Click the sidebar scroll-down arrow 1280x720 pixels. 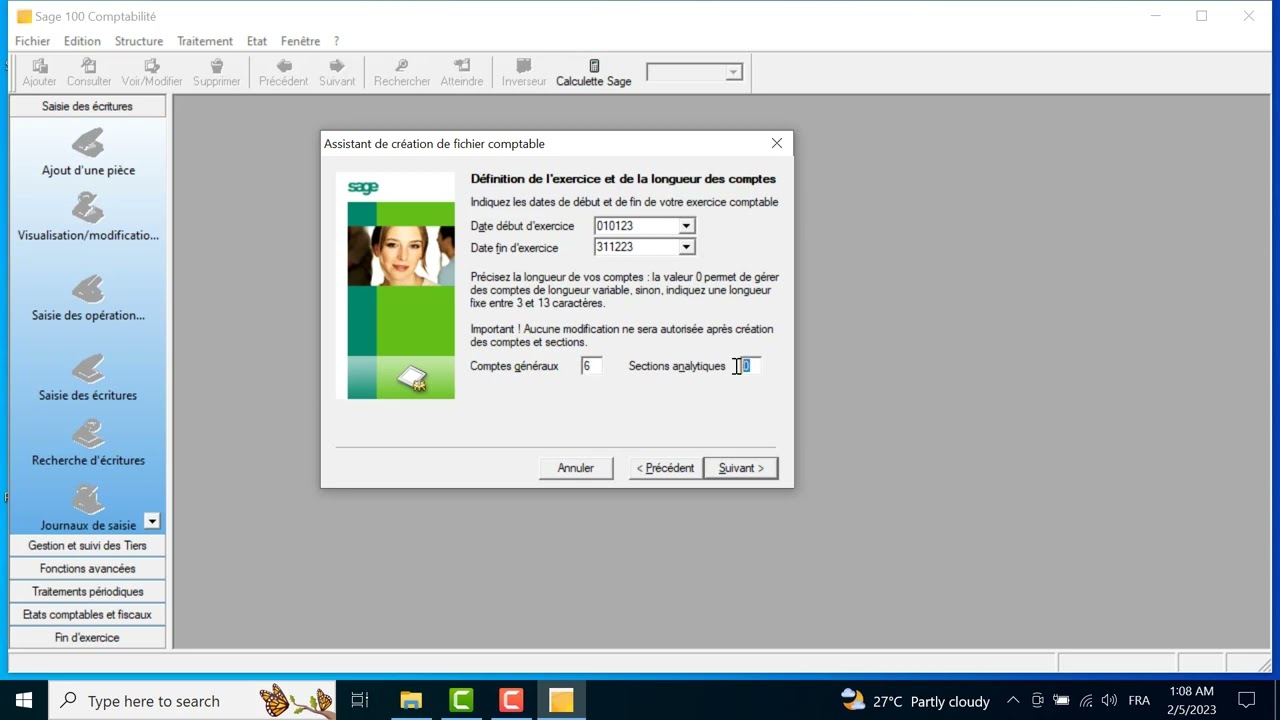(x=152, y=521)
